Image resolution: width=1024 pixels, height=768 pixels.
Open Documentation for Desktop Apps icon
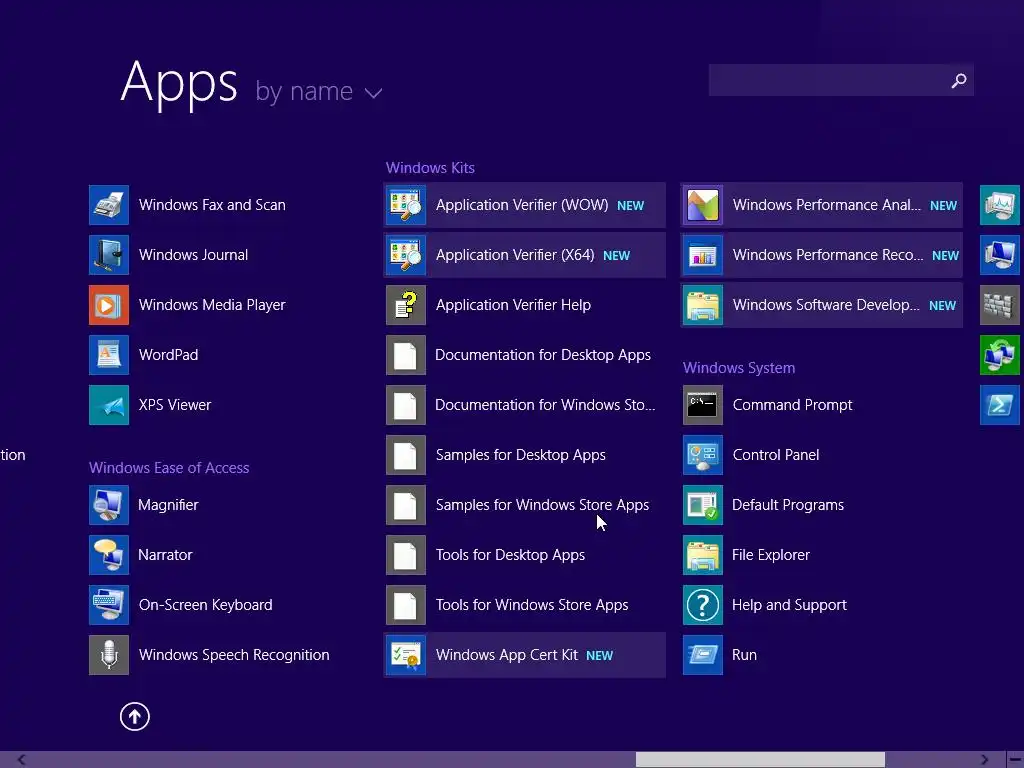click(x=406, y=355)
